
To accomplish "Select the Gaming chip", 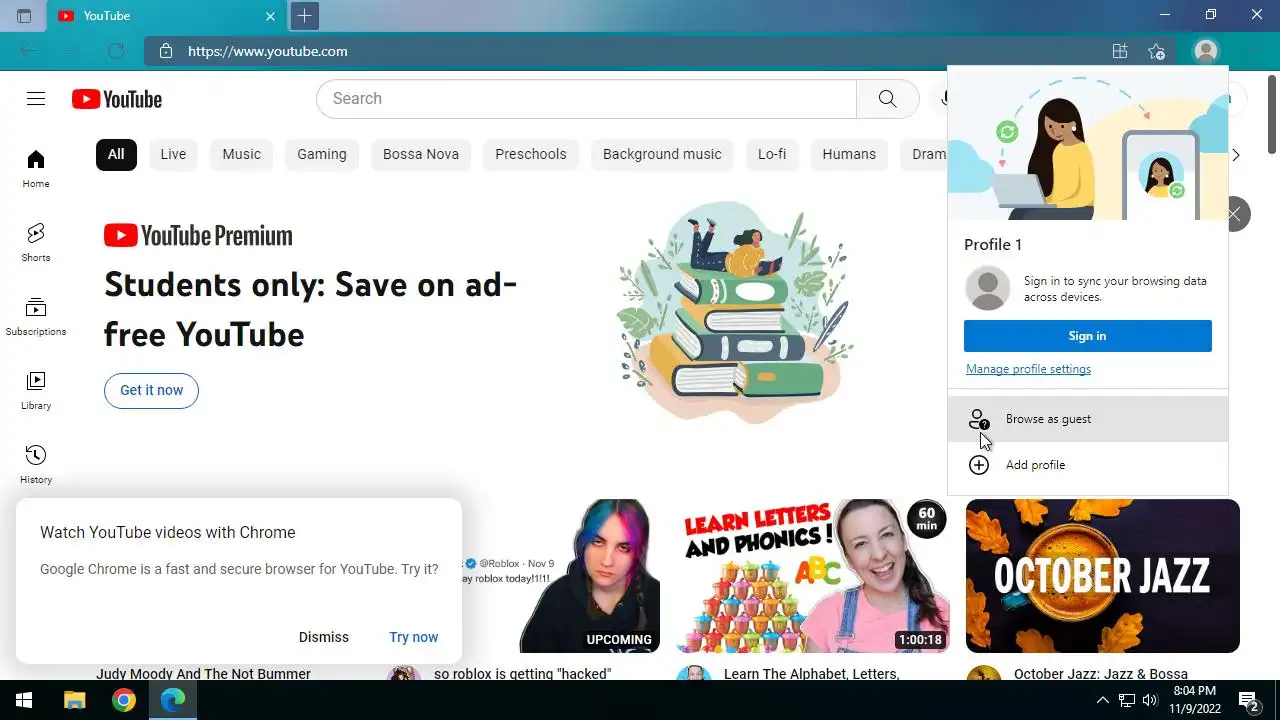I will click(x=322, y=154).
